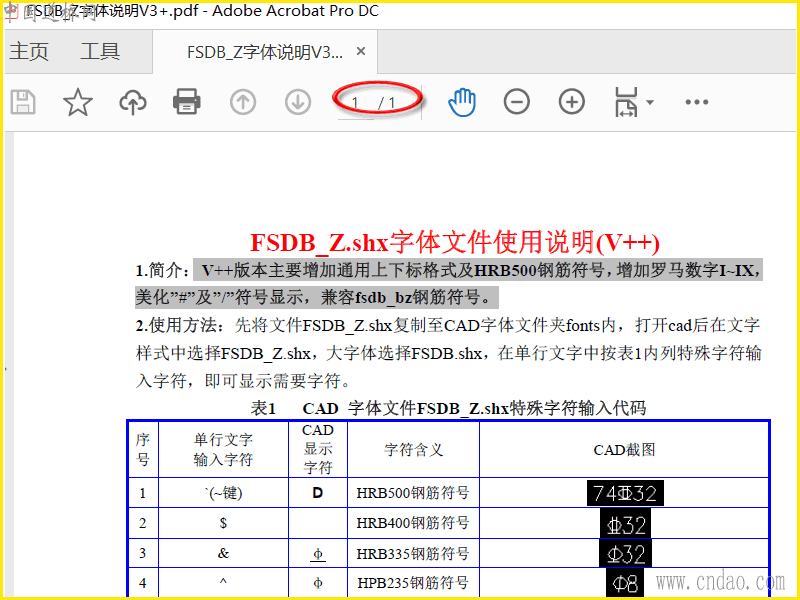Go to next page arrow

click(298, 102)
